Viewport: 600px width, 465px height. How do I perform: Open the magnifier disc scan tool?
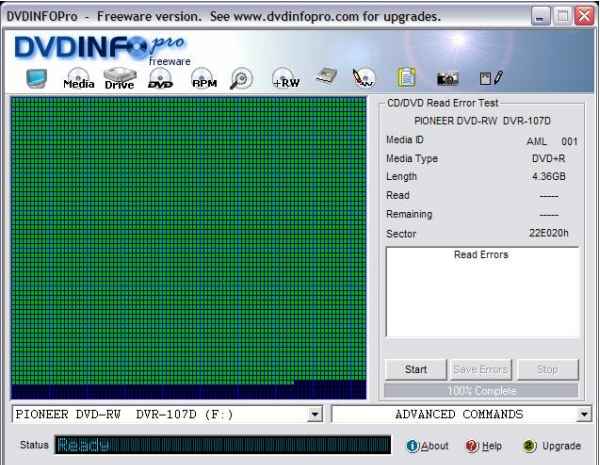241,78
